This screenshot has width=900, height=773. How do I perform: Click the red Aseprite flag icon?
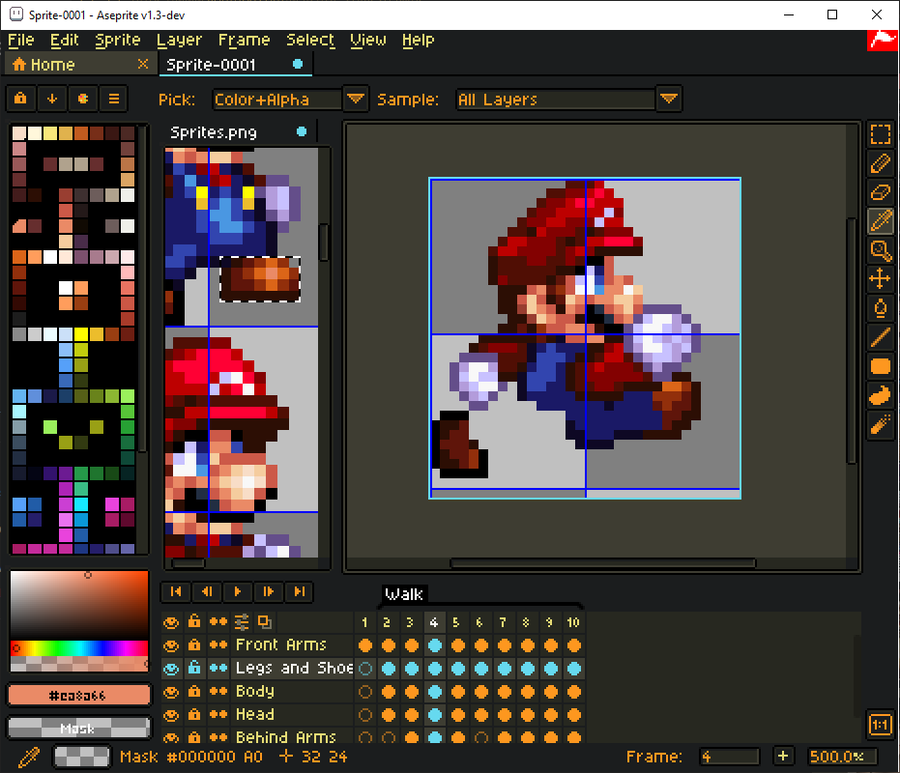pyautogui.click(x=882, y=40)
